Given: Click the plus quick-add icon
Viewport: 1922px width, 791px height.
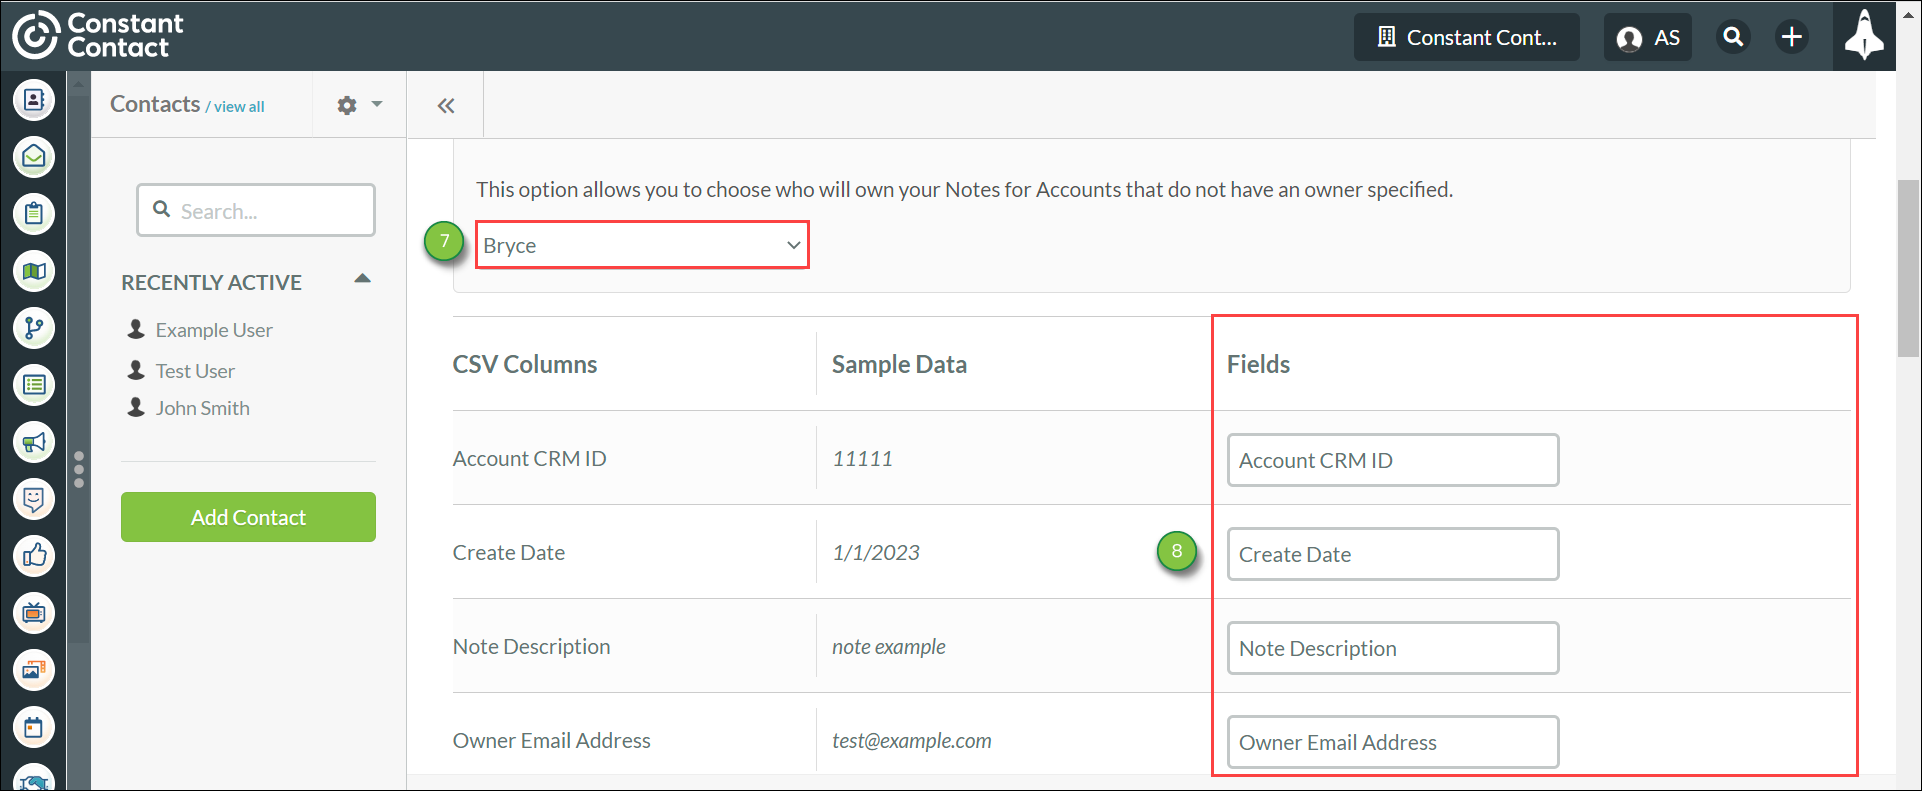Looking at the screenshot, I should point(1792,37).
